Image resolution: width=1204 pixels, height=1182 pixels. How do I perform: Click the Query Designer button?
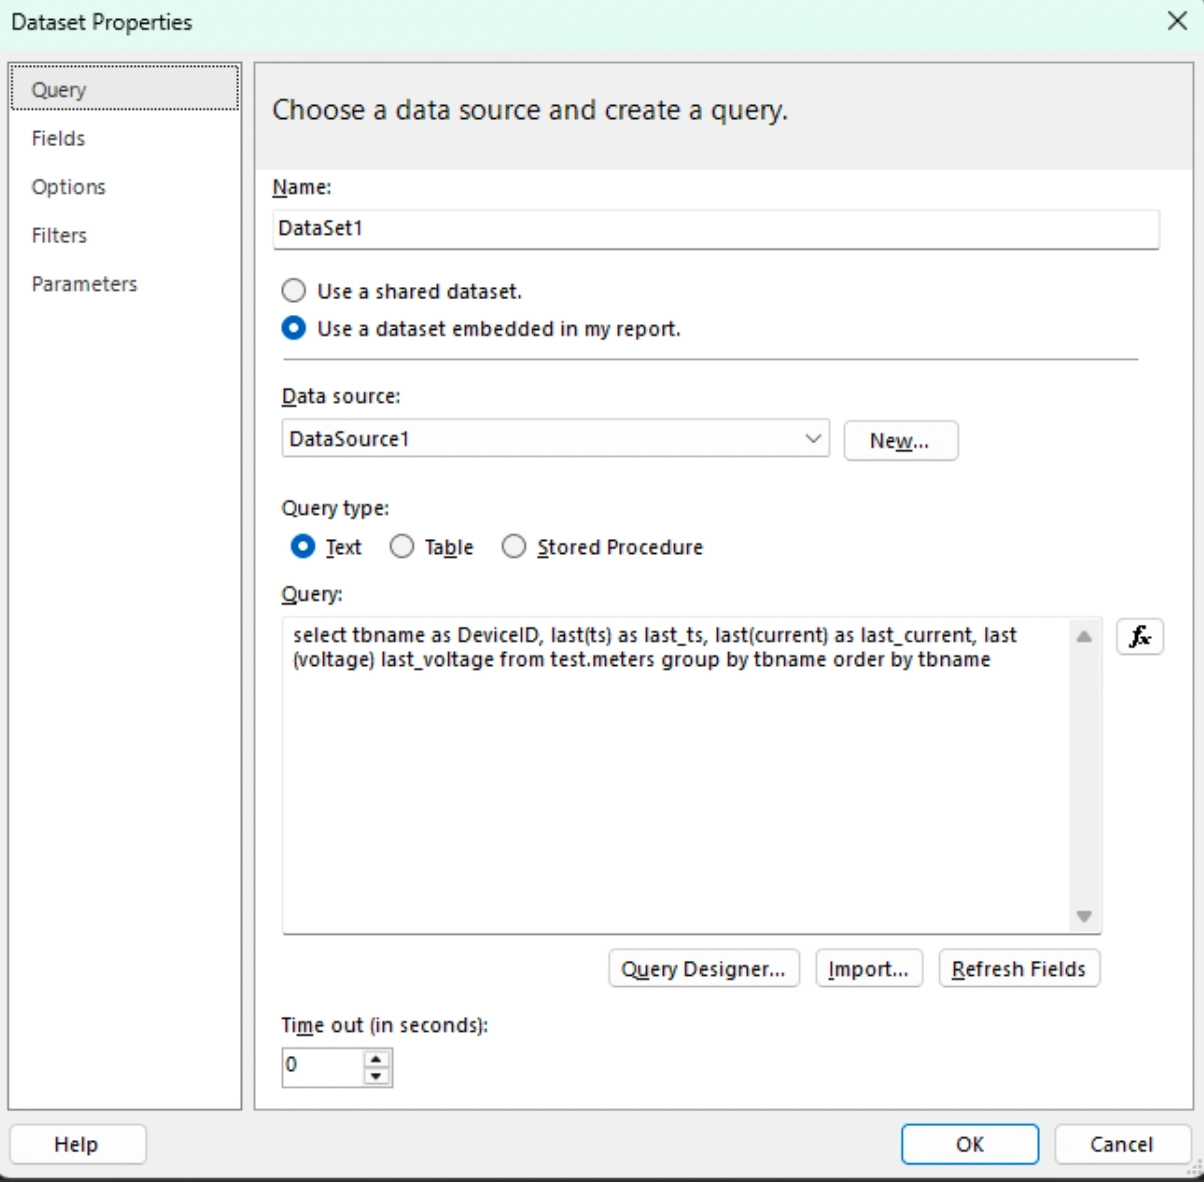[703, 969]
